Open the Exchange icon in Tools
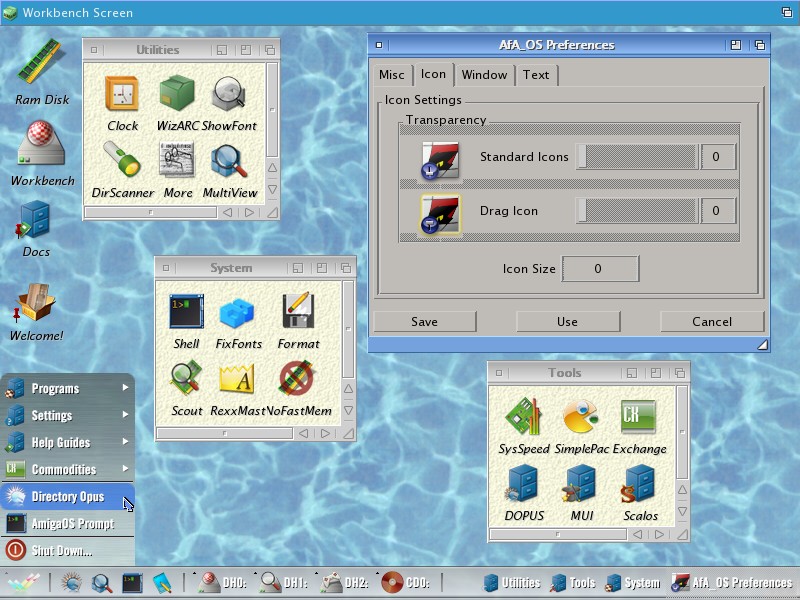Screen dimensions: 800x600 point(639,418)
